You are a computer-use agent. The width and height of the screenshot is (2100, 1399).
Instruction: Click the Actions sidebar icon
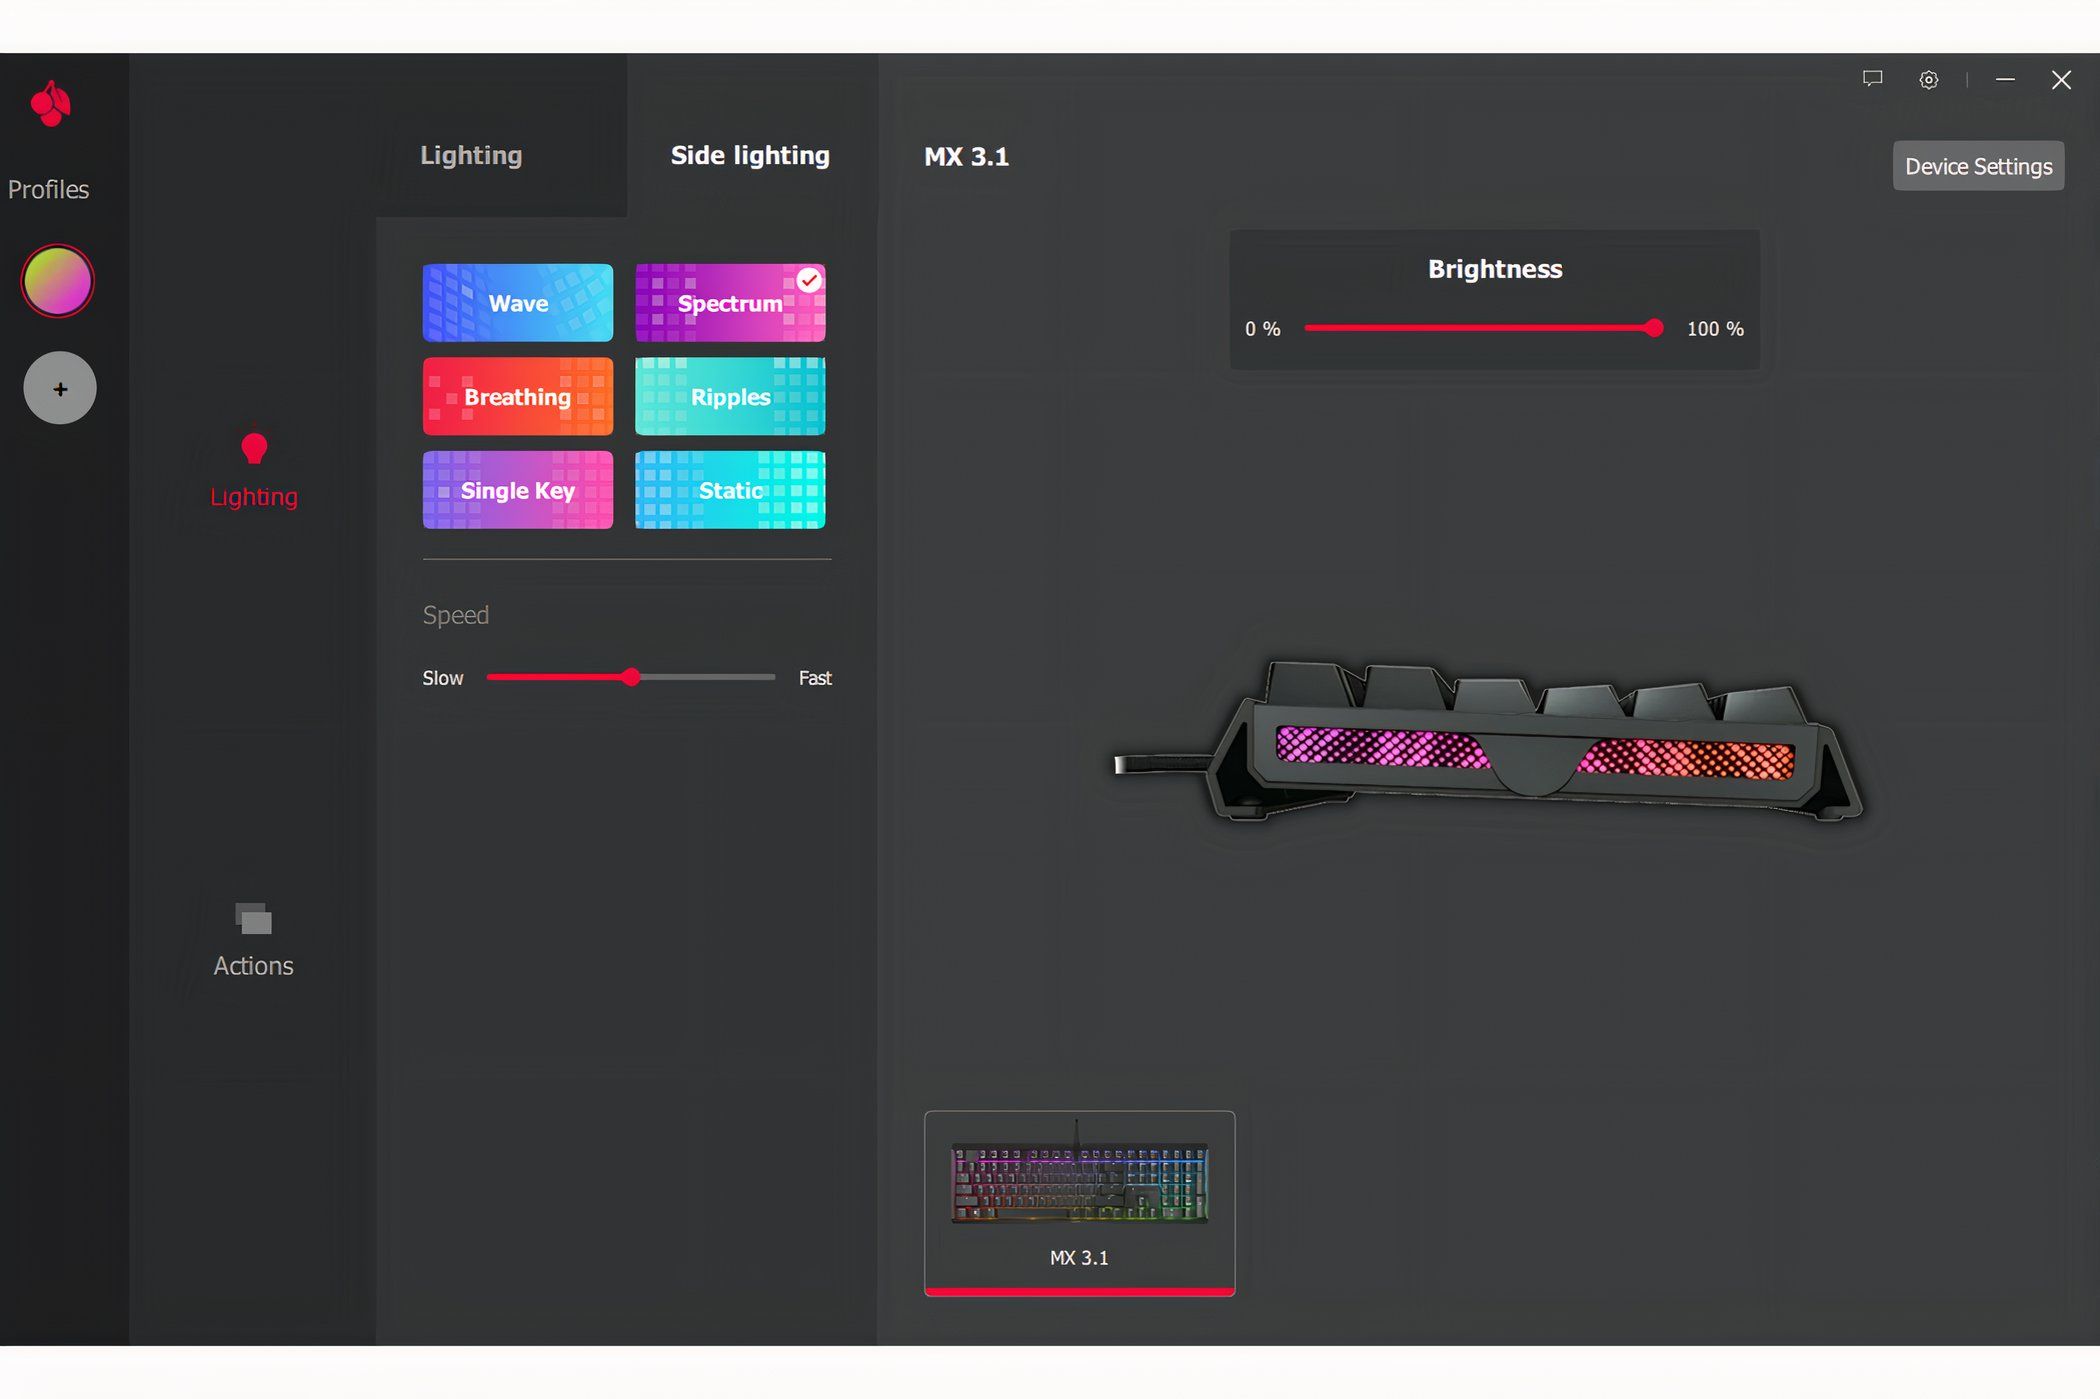coord(253,918)
